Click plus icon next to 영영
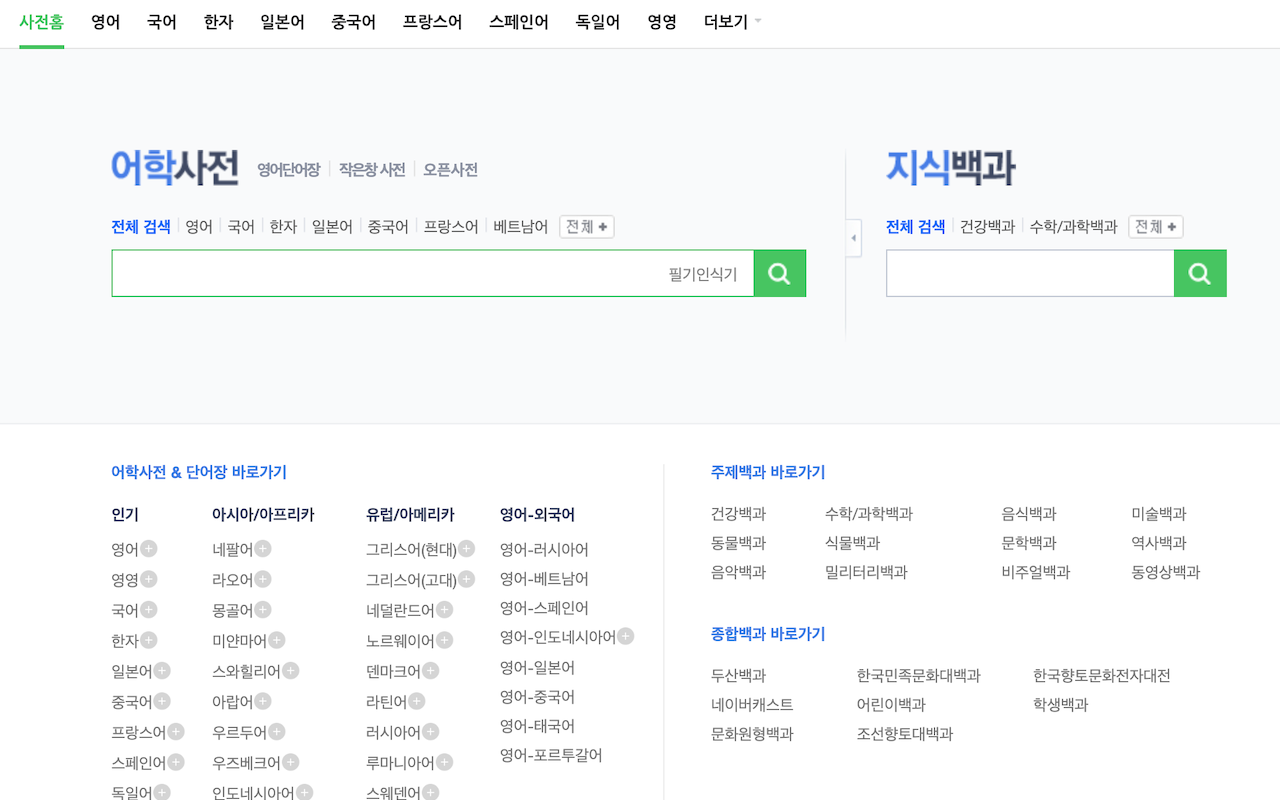1280x800 pixels. pyautogui.click(x=148, y=578)
